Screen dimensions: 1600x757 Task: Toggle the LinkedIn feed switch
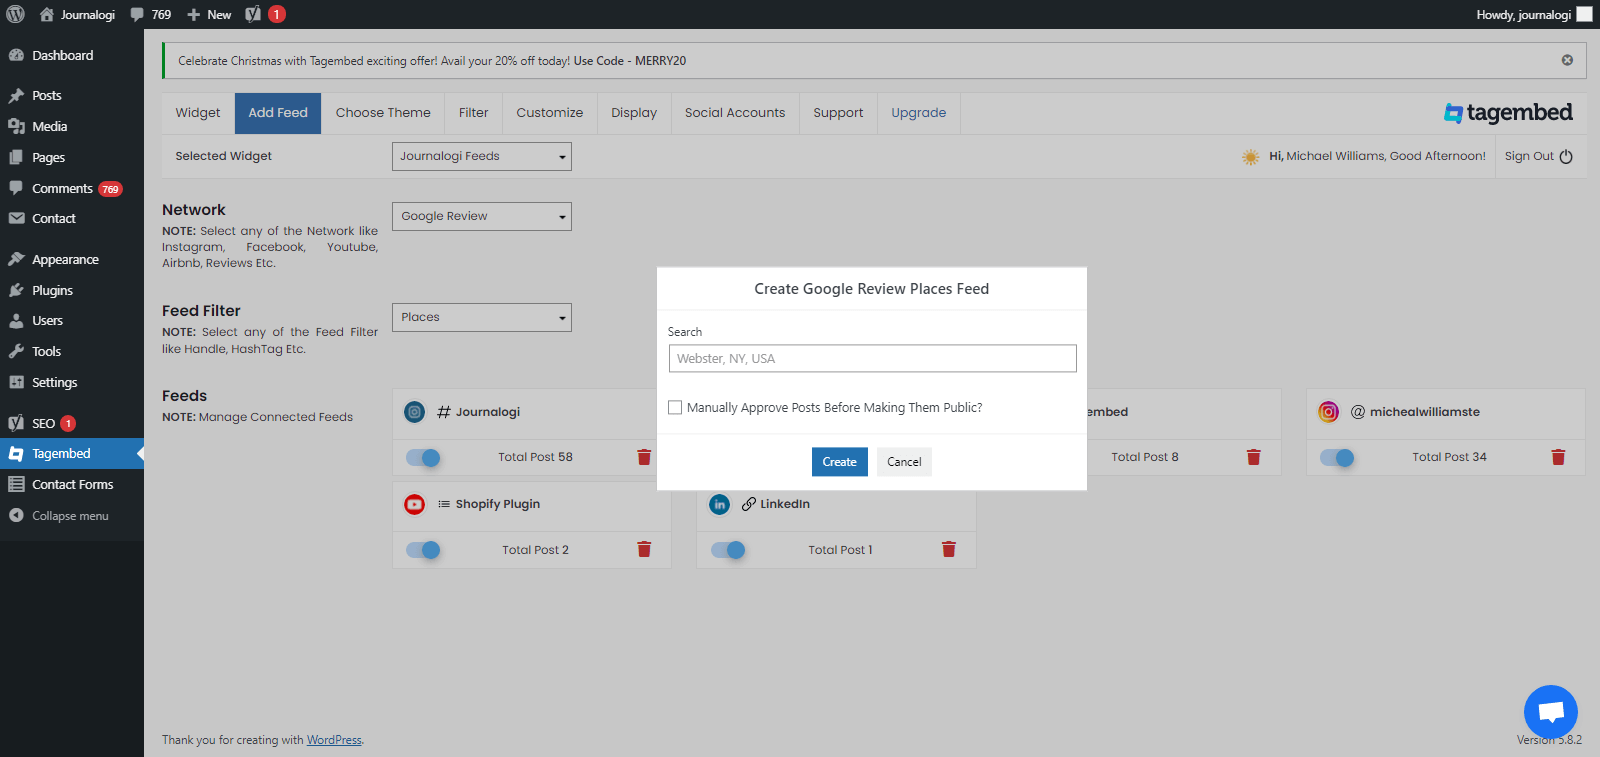pyautogui.click(x=728, y=549)
